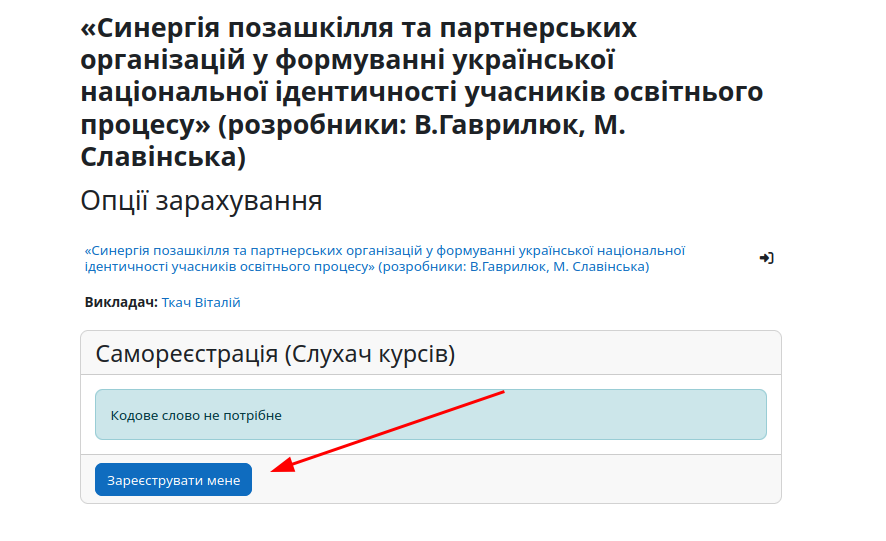Click the "Опції зарахування" heading
This screenshot has width=886, height=541.
coord(201,200)
